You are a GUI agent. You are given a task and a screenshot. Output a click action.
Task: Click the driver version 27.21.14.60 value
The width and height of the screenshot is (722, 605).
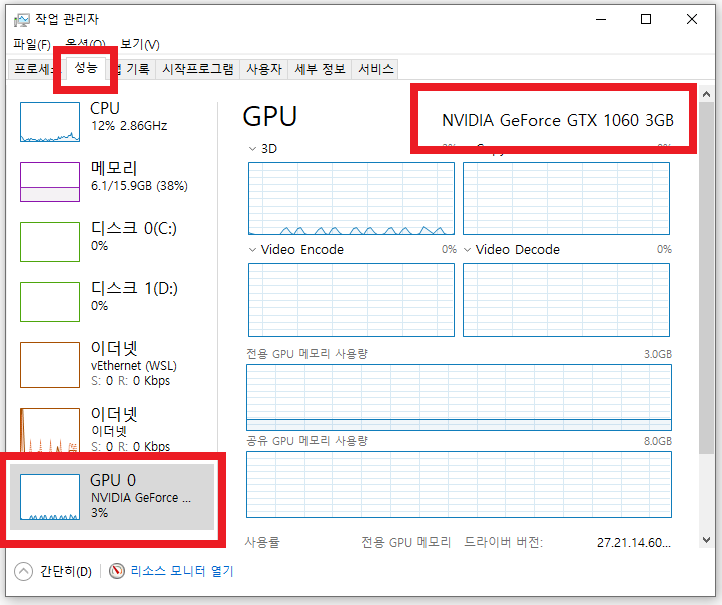point(634,543)
